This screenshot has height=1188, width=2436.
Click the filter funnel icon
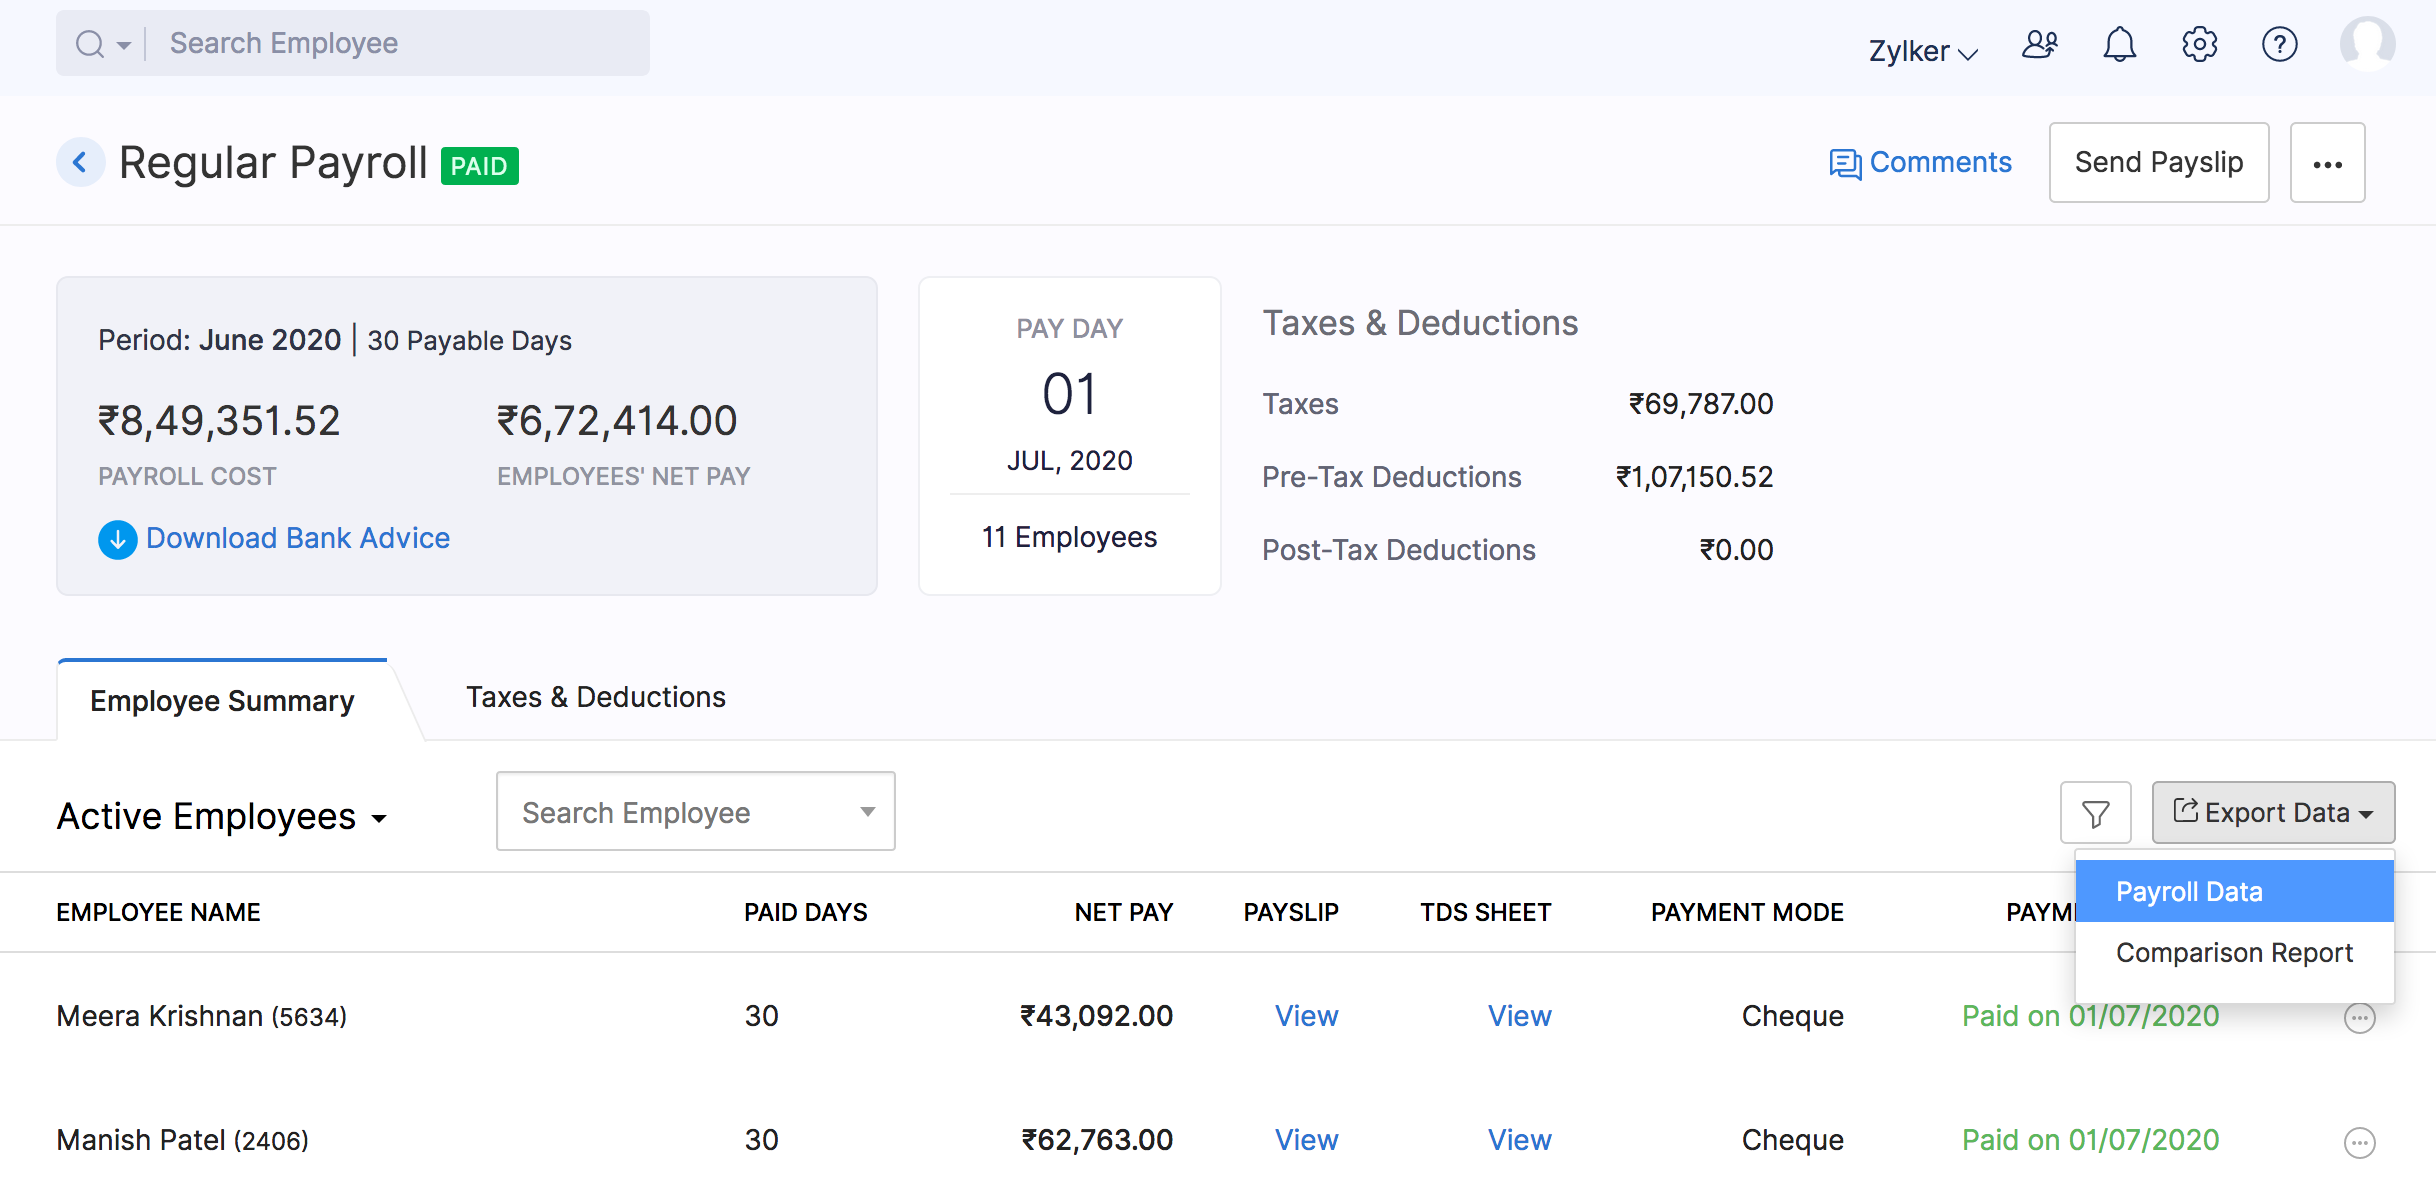[x=2095, y=813]
